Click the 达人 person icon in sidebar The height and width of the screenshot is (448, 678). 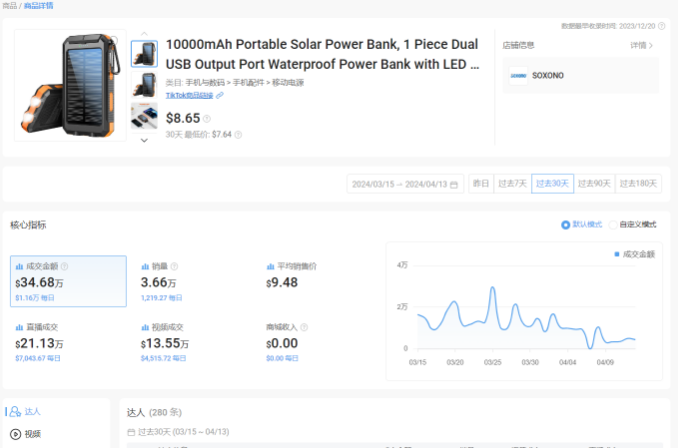(x=15, y=411)
